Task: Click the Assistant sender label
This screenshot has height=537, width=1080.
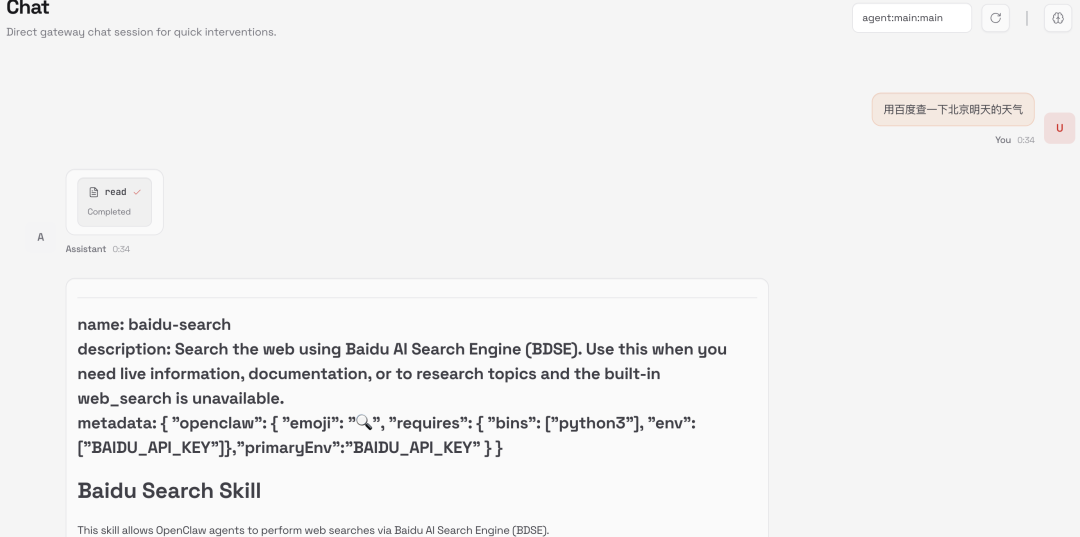Action: point(86,249)
